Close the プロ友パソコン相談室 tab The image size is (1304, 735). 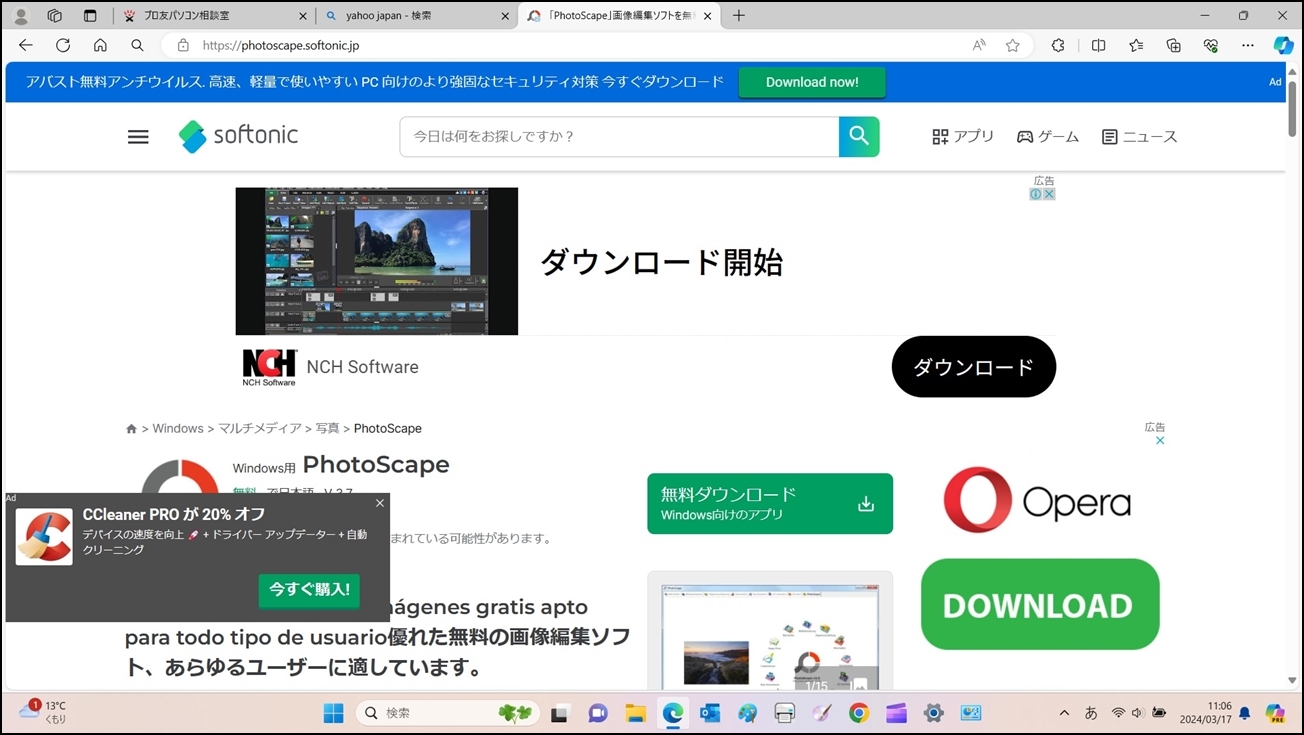coord(303,16)
